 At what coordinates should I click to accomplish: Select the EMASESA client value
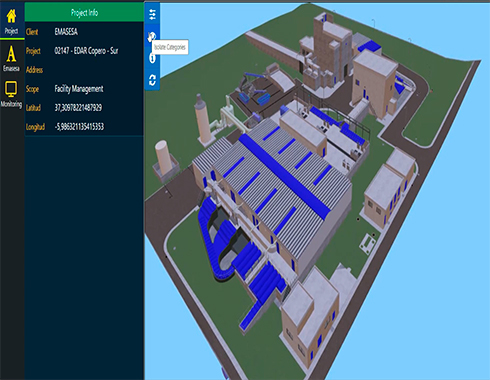66,32
